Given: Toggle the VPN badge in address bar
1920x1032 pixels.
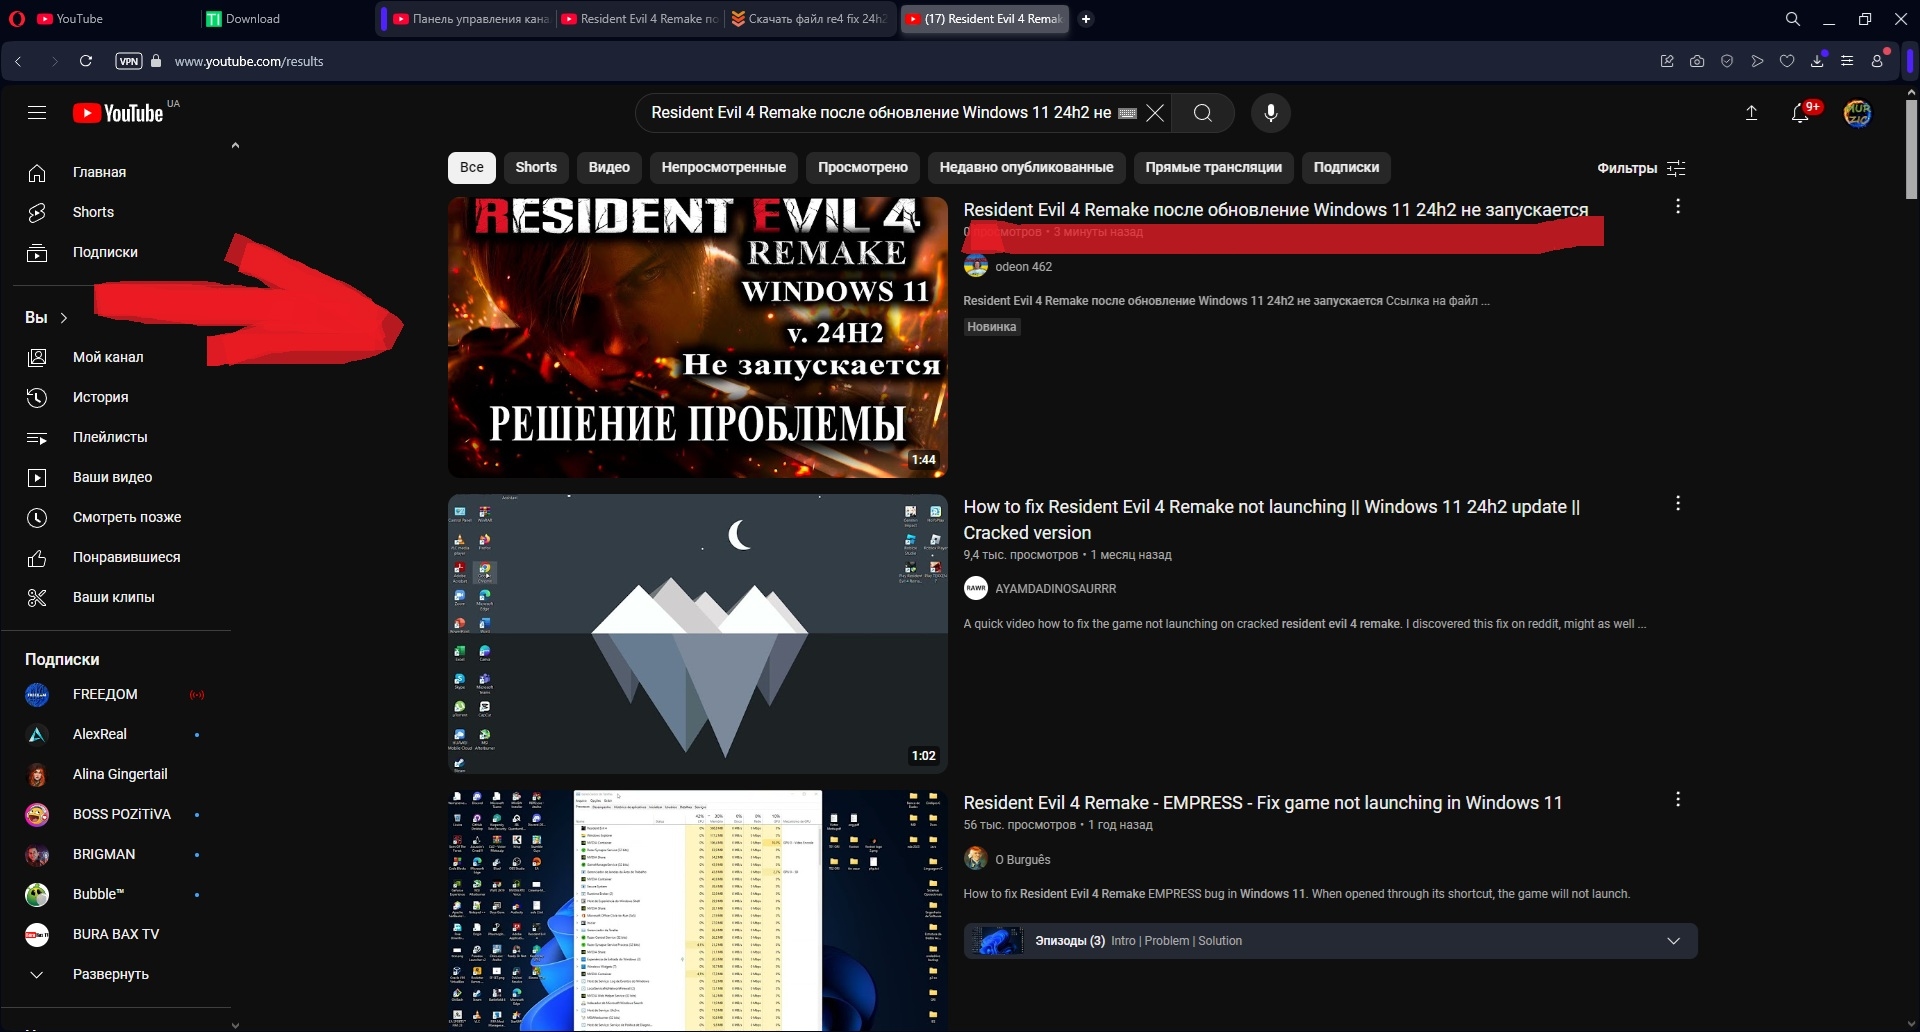Looking at the screenshot, I should [129, 61].
